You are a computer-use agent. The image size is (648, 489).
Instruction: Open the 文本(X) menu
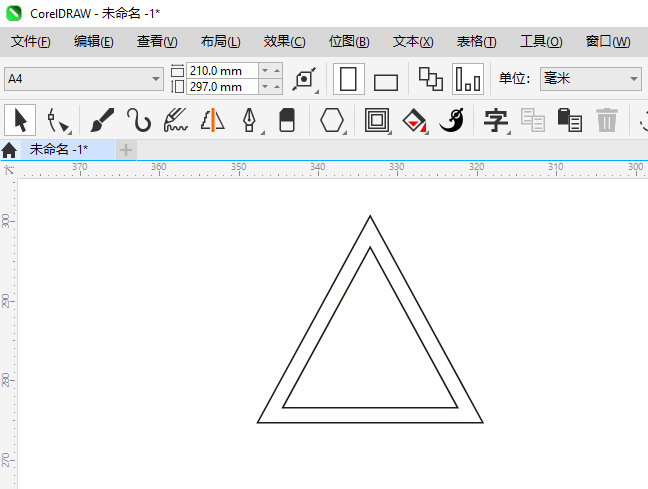[x=413, y=42]
